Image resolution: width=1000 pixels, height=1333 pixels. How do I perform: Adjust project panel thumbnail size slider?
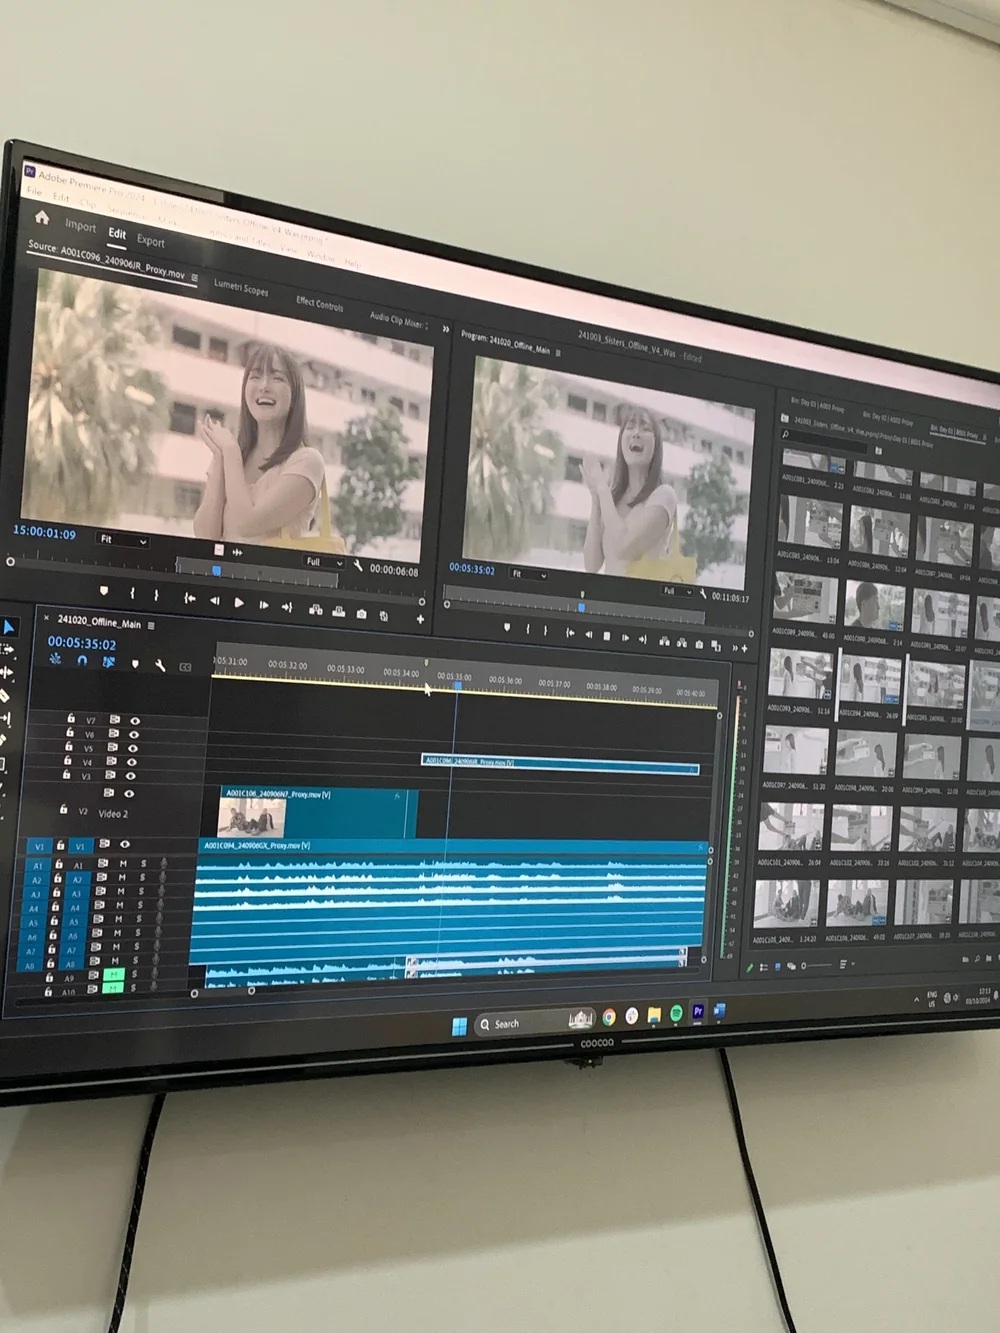(x=818, y=966)
